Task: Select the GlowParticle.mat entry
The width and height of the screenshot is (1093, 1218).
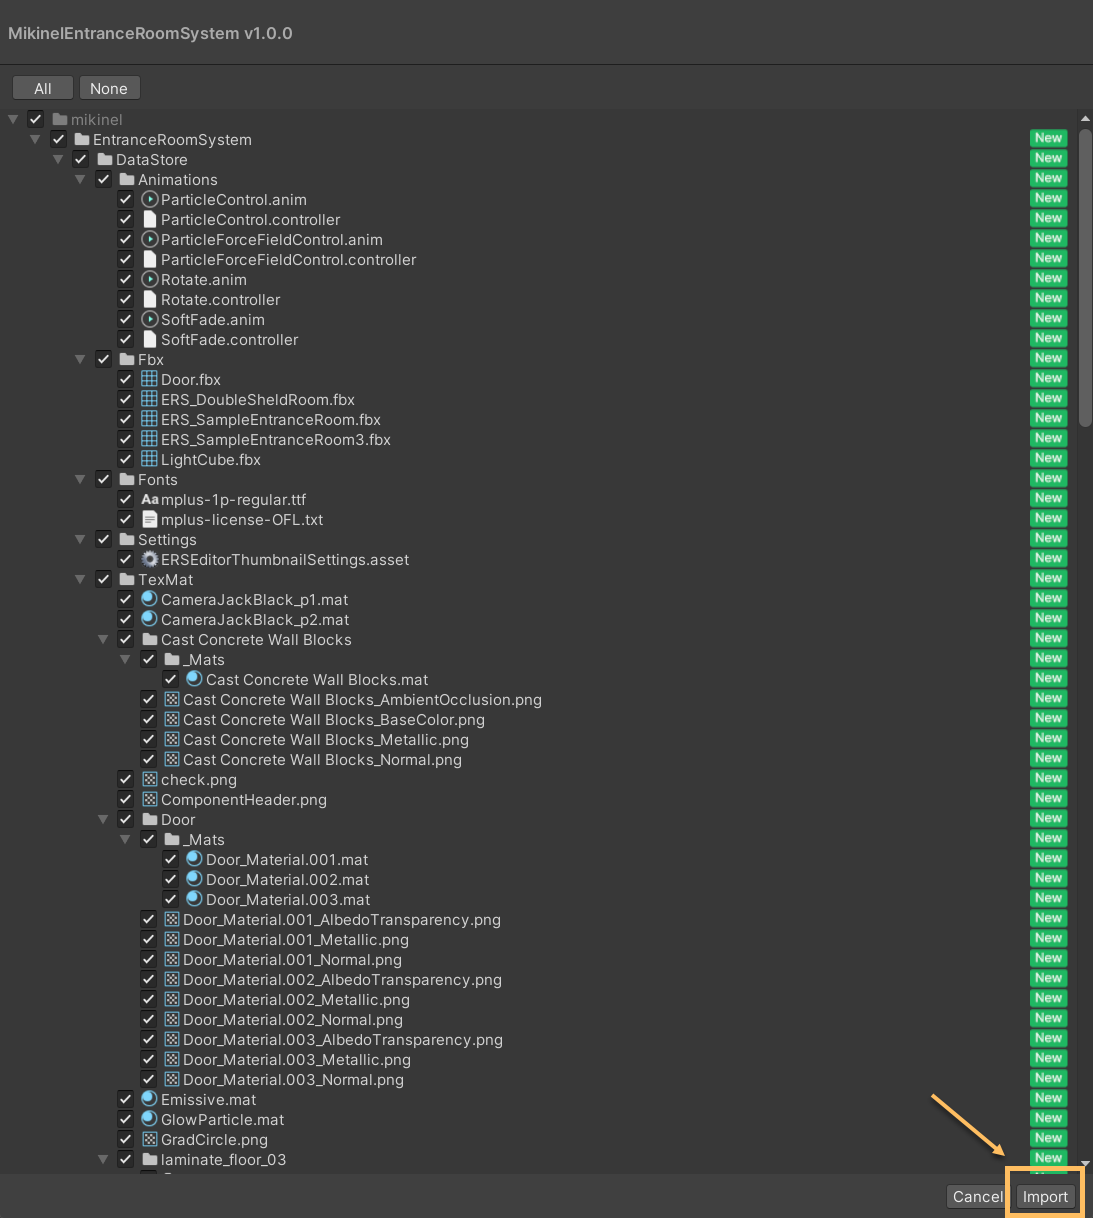Action: click(222, 1119)
